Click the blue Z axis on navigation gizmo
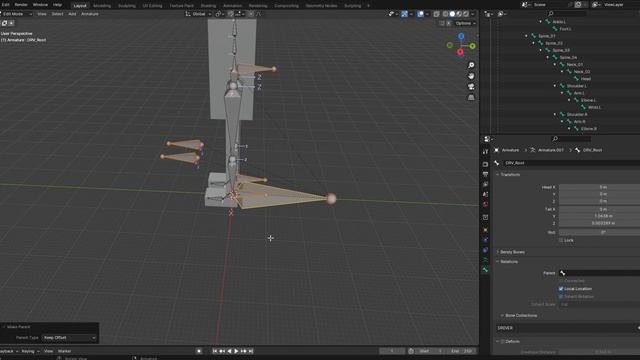 click(x=461, y=36)
